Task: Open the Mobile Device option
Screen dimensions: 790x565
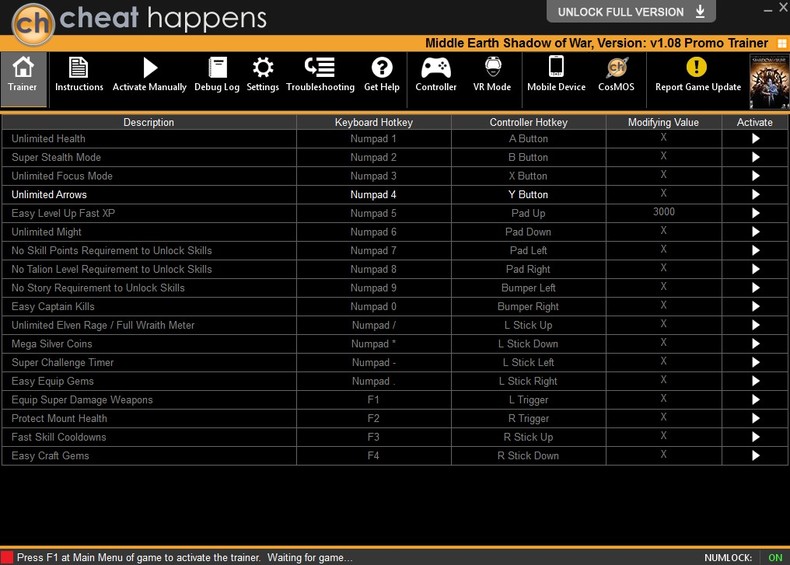Action: click(556, 74)
